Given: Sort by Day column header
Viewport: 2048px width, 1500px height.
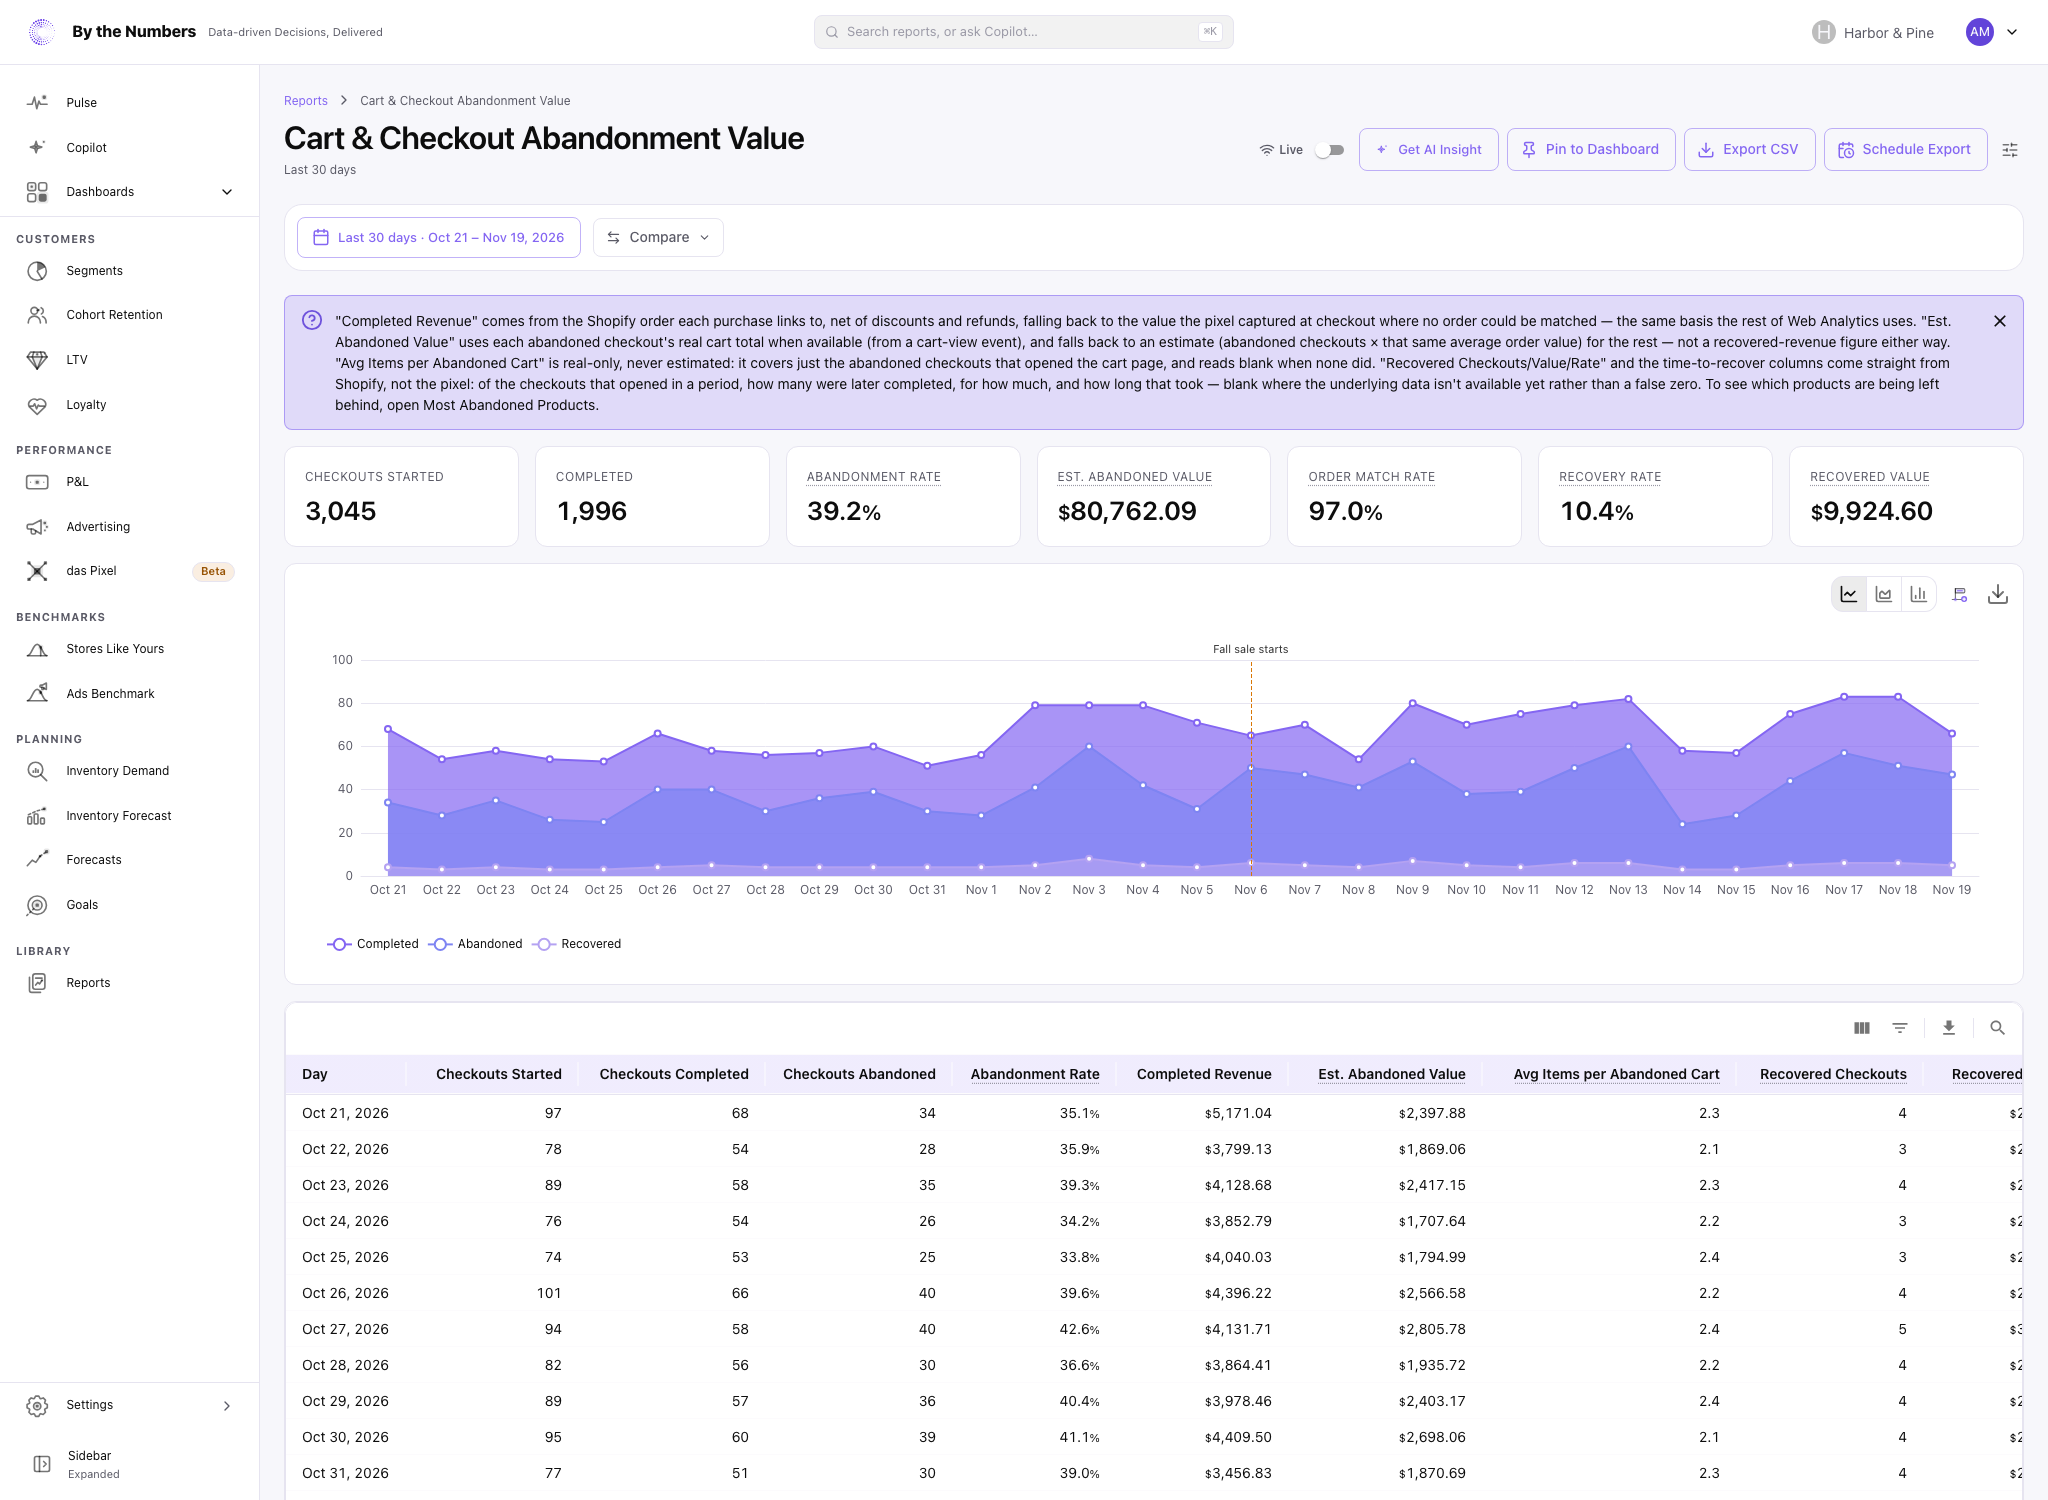Looking at the screenshot, I should 315,1074.
